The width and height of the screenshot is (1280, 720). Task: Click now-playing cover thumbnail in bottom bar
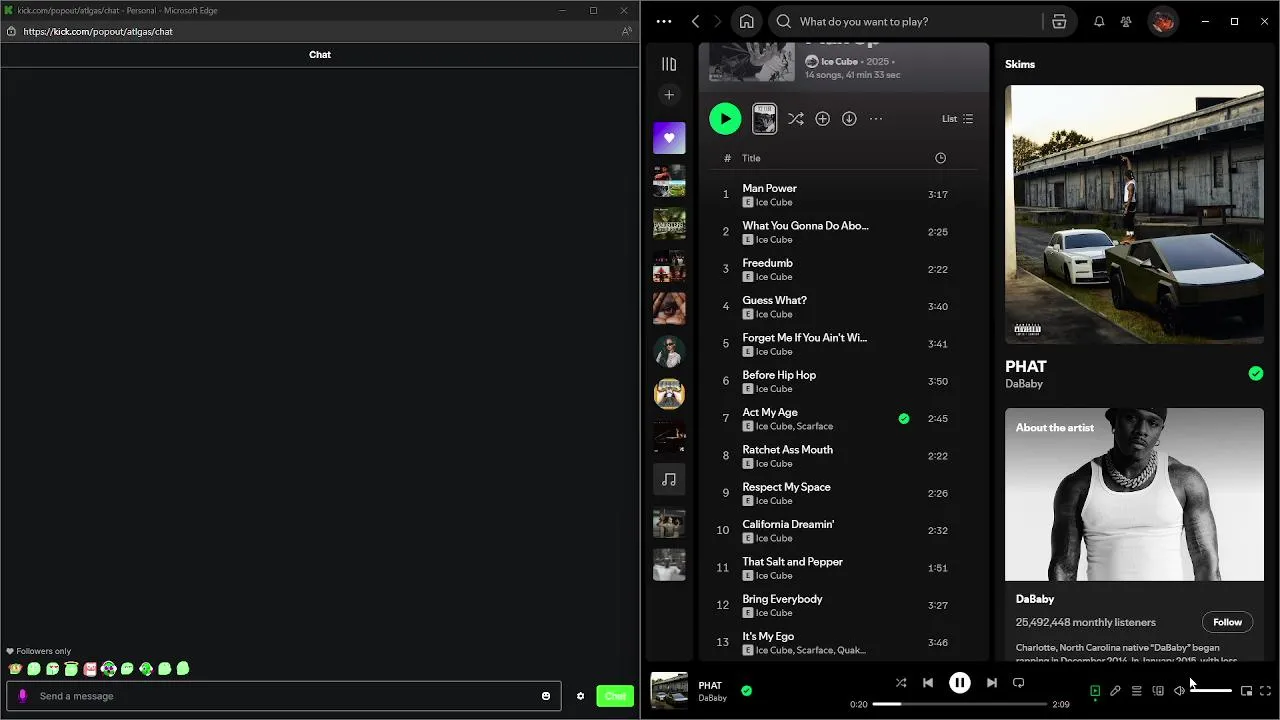[x=669, y=690]
